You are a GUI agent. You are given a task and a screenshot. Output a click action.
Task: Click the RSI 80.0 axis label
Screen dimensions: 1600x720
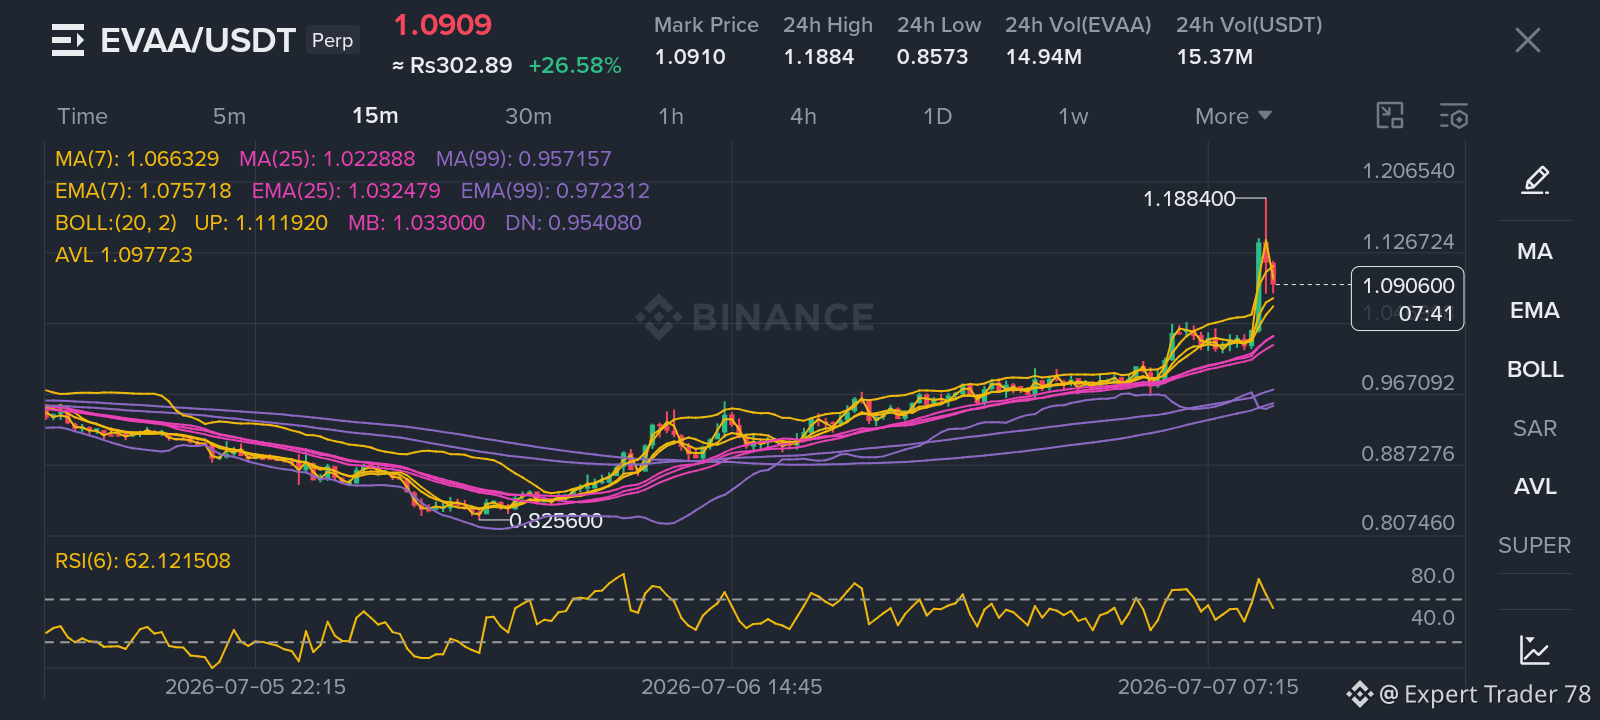pyautogui.click(x=1432, y=576)
